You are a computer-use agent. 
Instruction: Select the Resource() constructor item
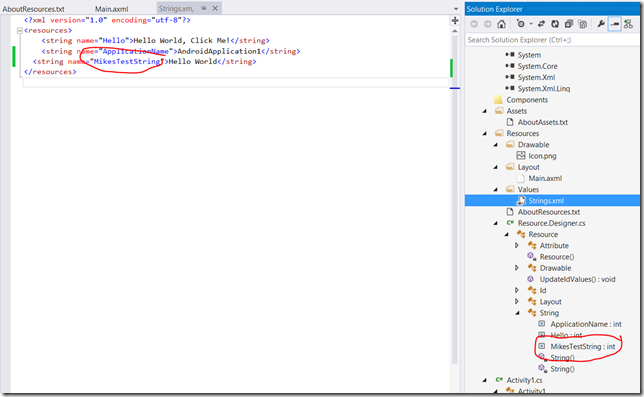coord(557,257)
